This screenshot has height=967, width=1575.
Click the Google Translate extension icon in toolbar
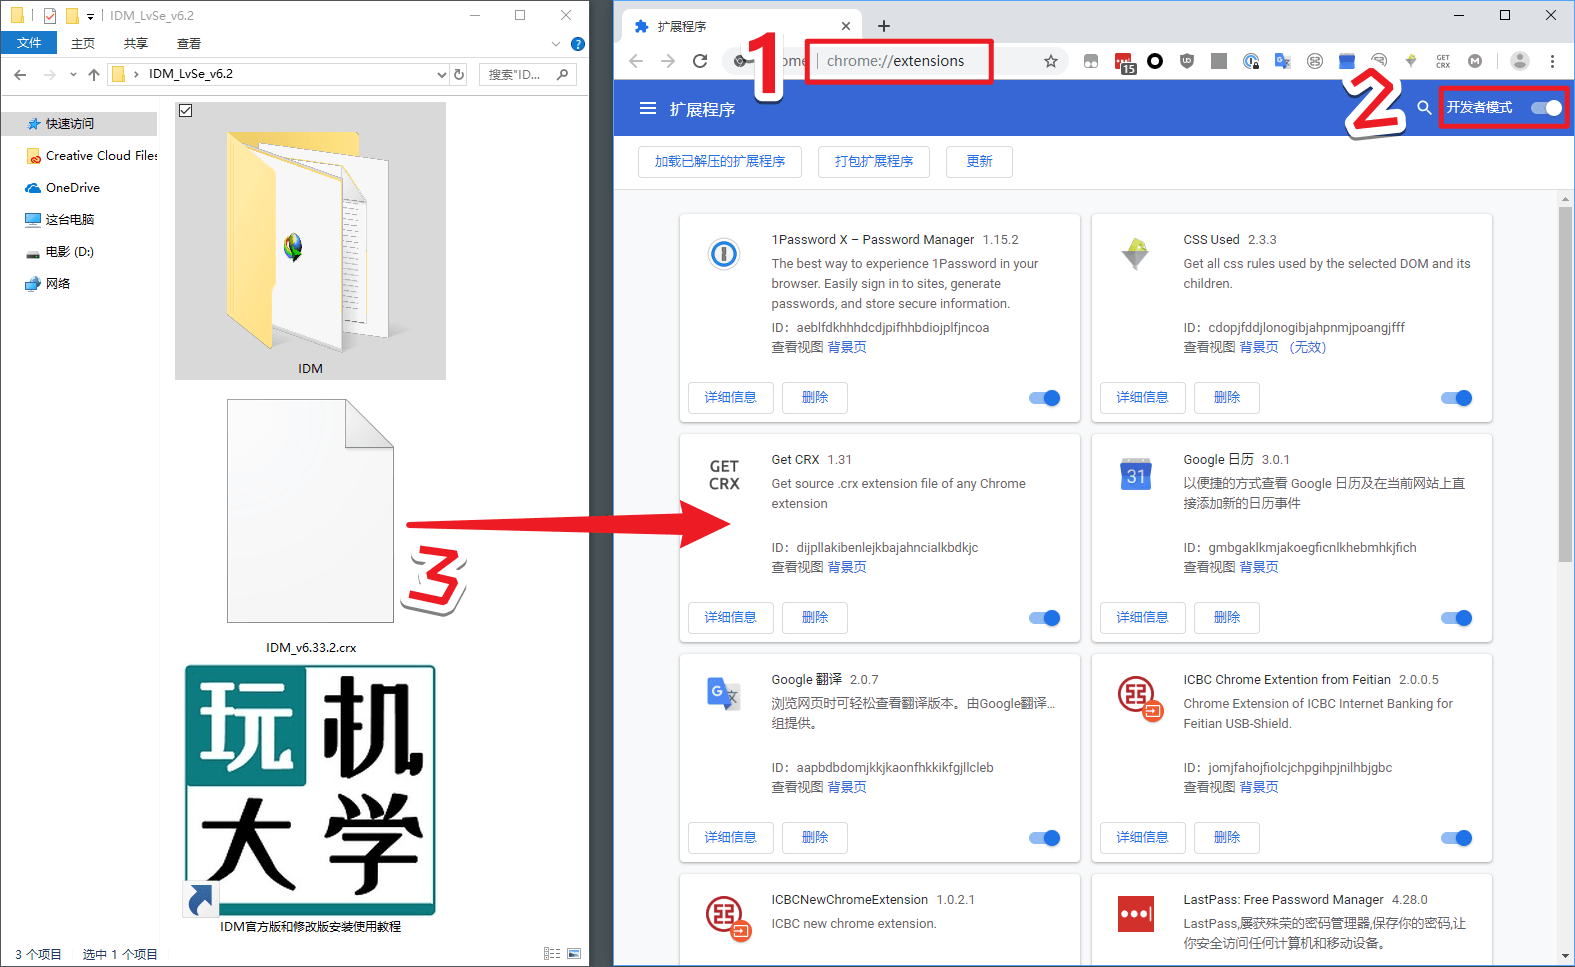[1282, 61]
